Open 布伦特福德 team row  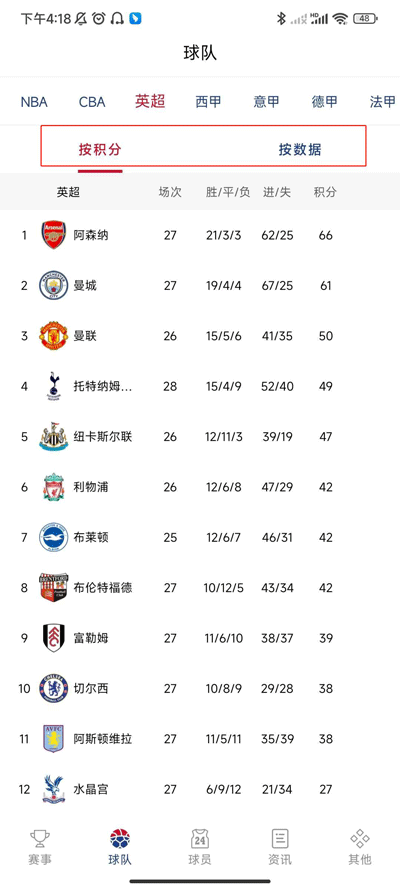point(200,588)
